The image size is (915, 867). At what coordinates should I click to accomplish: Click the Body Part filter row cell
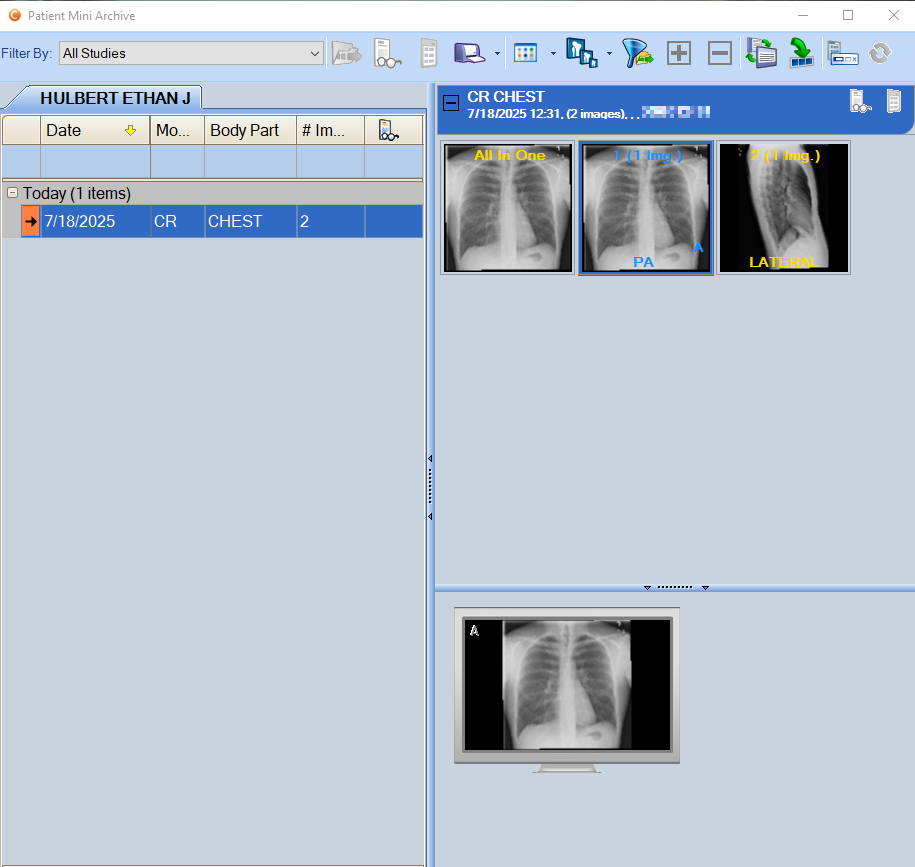[250, 162]
